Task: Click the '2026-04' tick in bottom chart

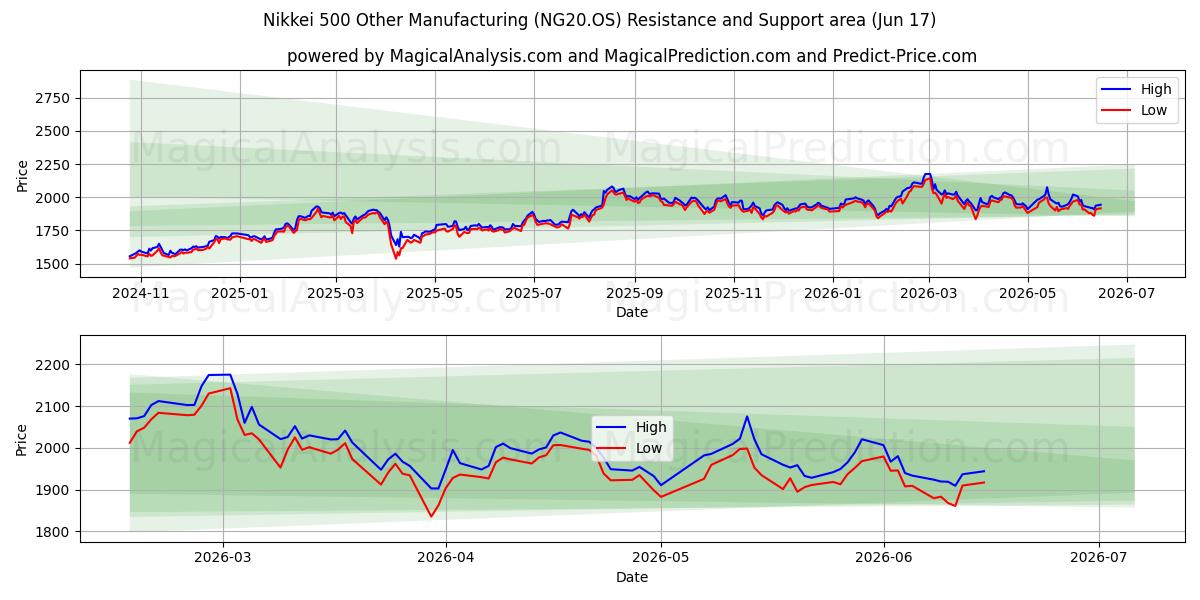Action: tap(445, 558)
